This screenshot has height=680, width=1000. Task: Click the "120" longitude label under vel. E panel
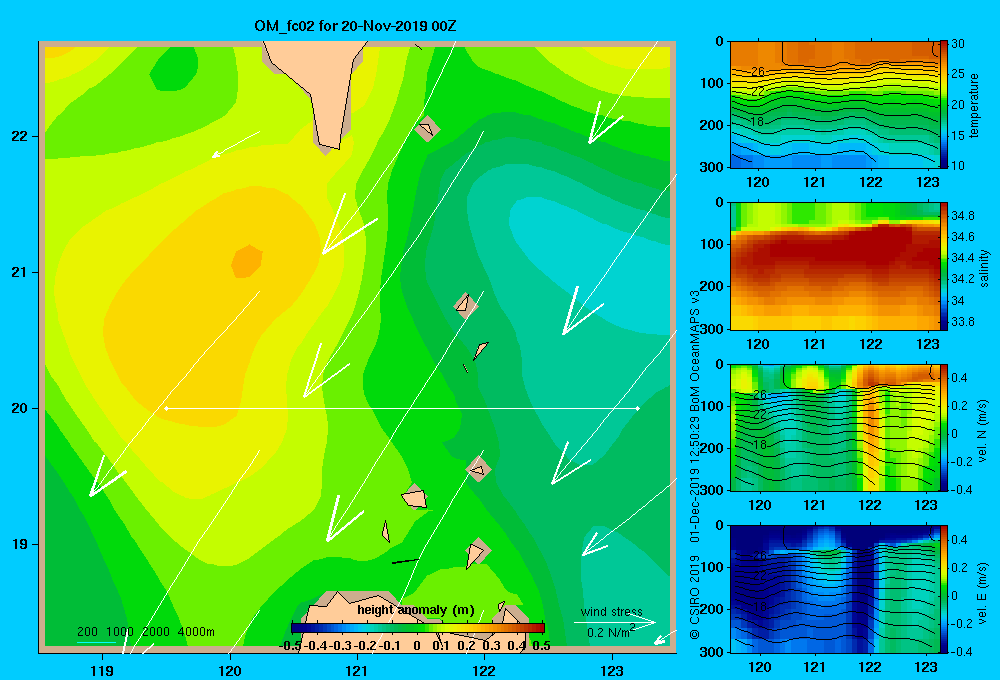(759, 667)
